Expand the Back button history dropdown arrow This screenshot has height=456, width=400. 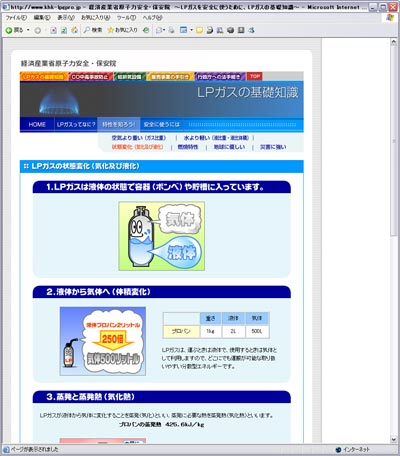pyautogui.click(x=28, y=30)
